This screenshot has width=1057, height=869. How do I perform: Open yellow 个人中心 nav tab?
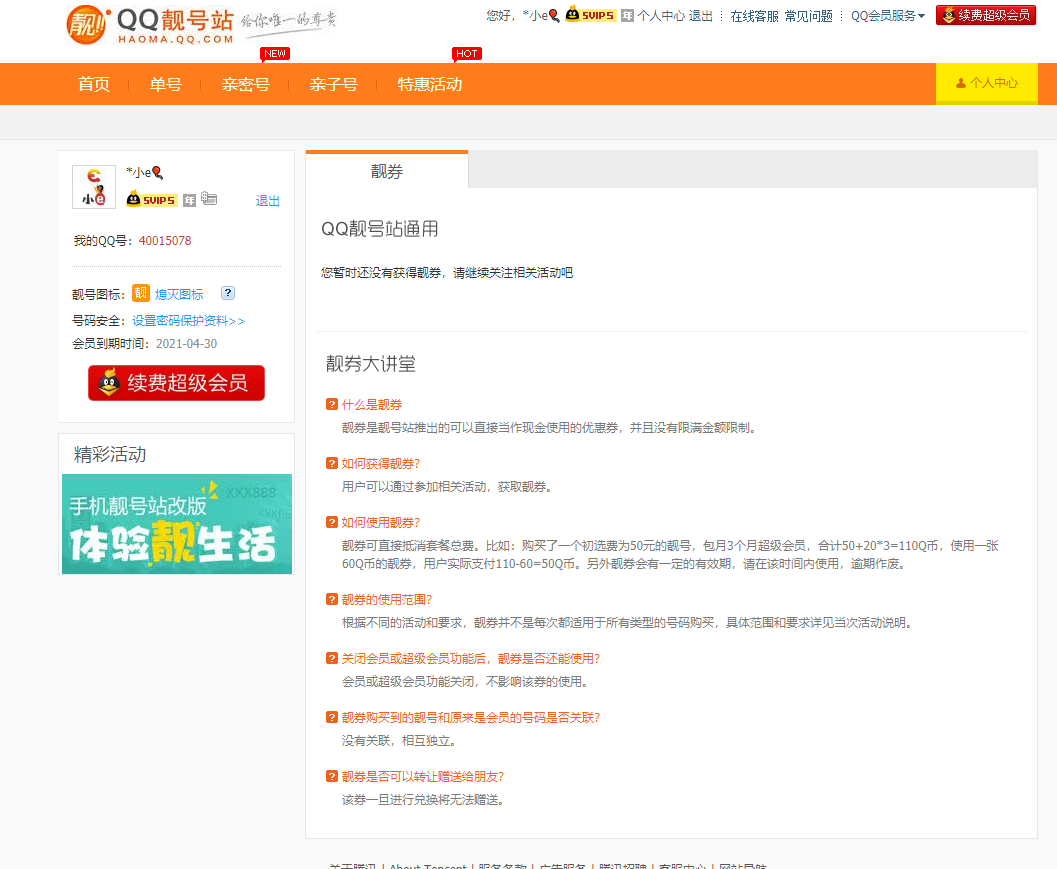click(x=987, y=84)
